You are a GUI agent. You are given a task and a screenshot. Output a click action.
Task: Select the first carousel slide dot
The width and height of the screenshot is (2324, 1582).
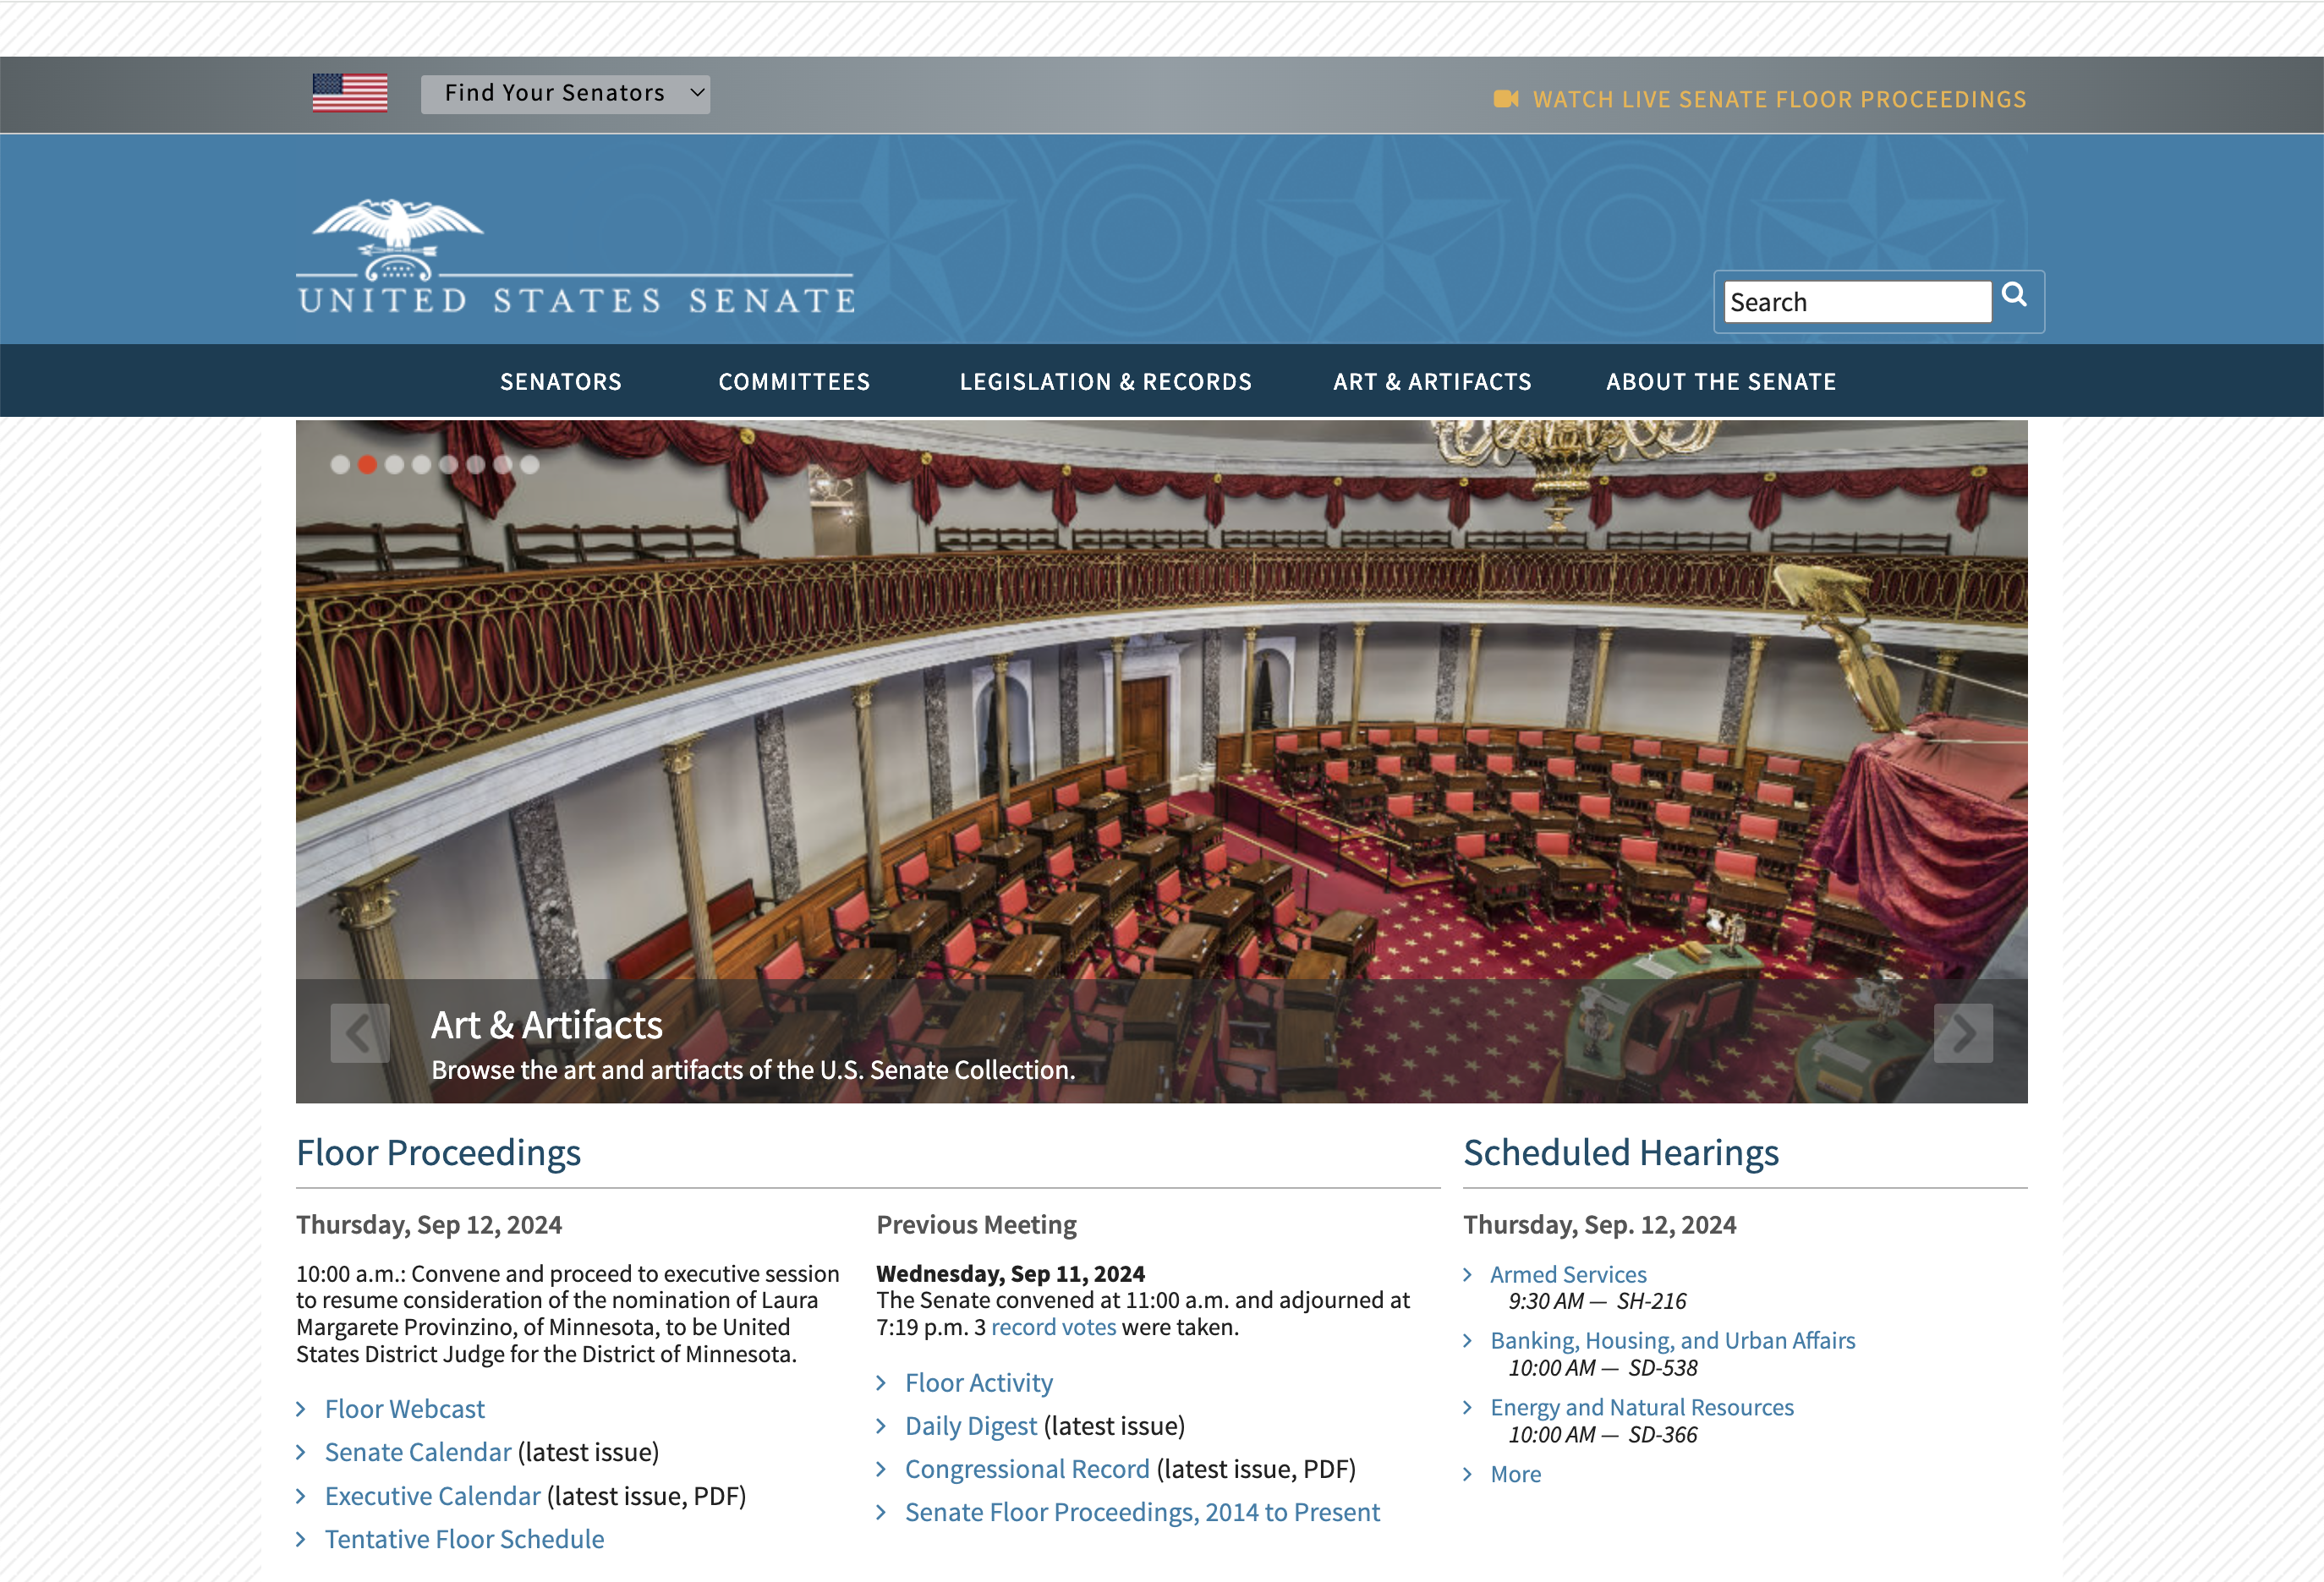tap(340, 465)
